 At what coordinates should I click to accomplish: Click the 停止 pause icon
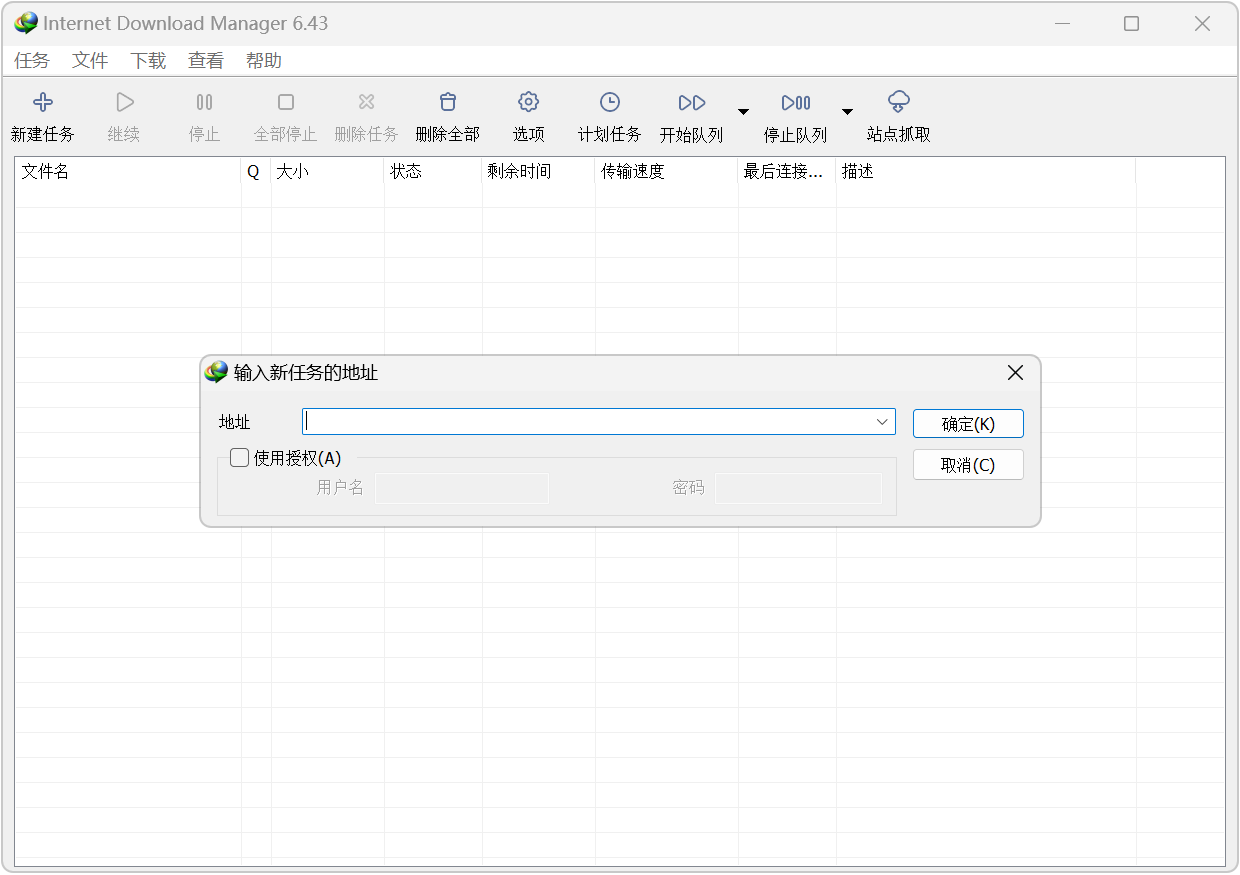click(204, 102)
